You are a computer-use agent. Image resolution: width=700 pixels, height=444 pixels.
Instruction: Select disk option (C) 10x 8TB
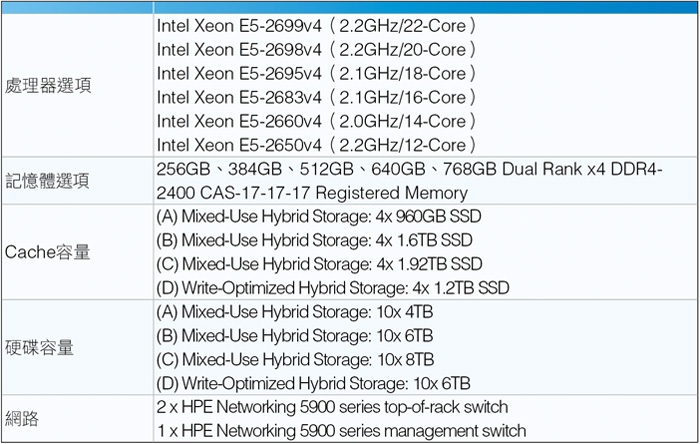pos(295,359)
